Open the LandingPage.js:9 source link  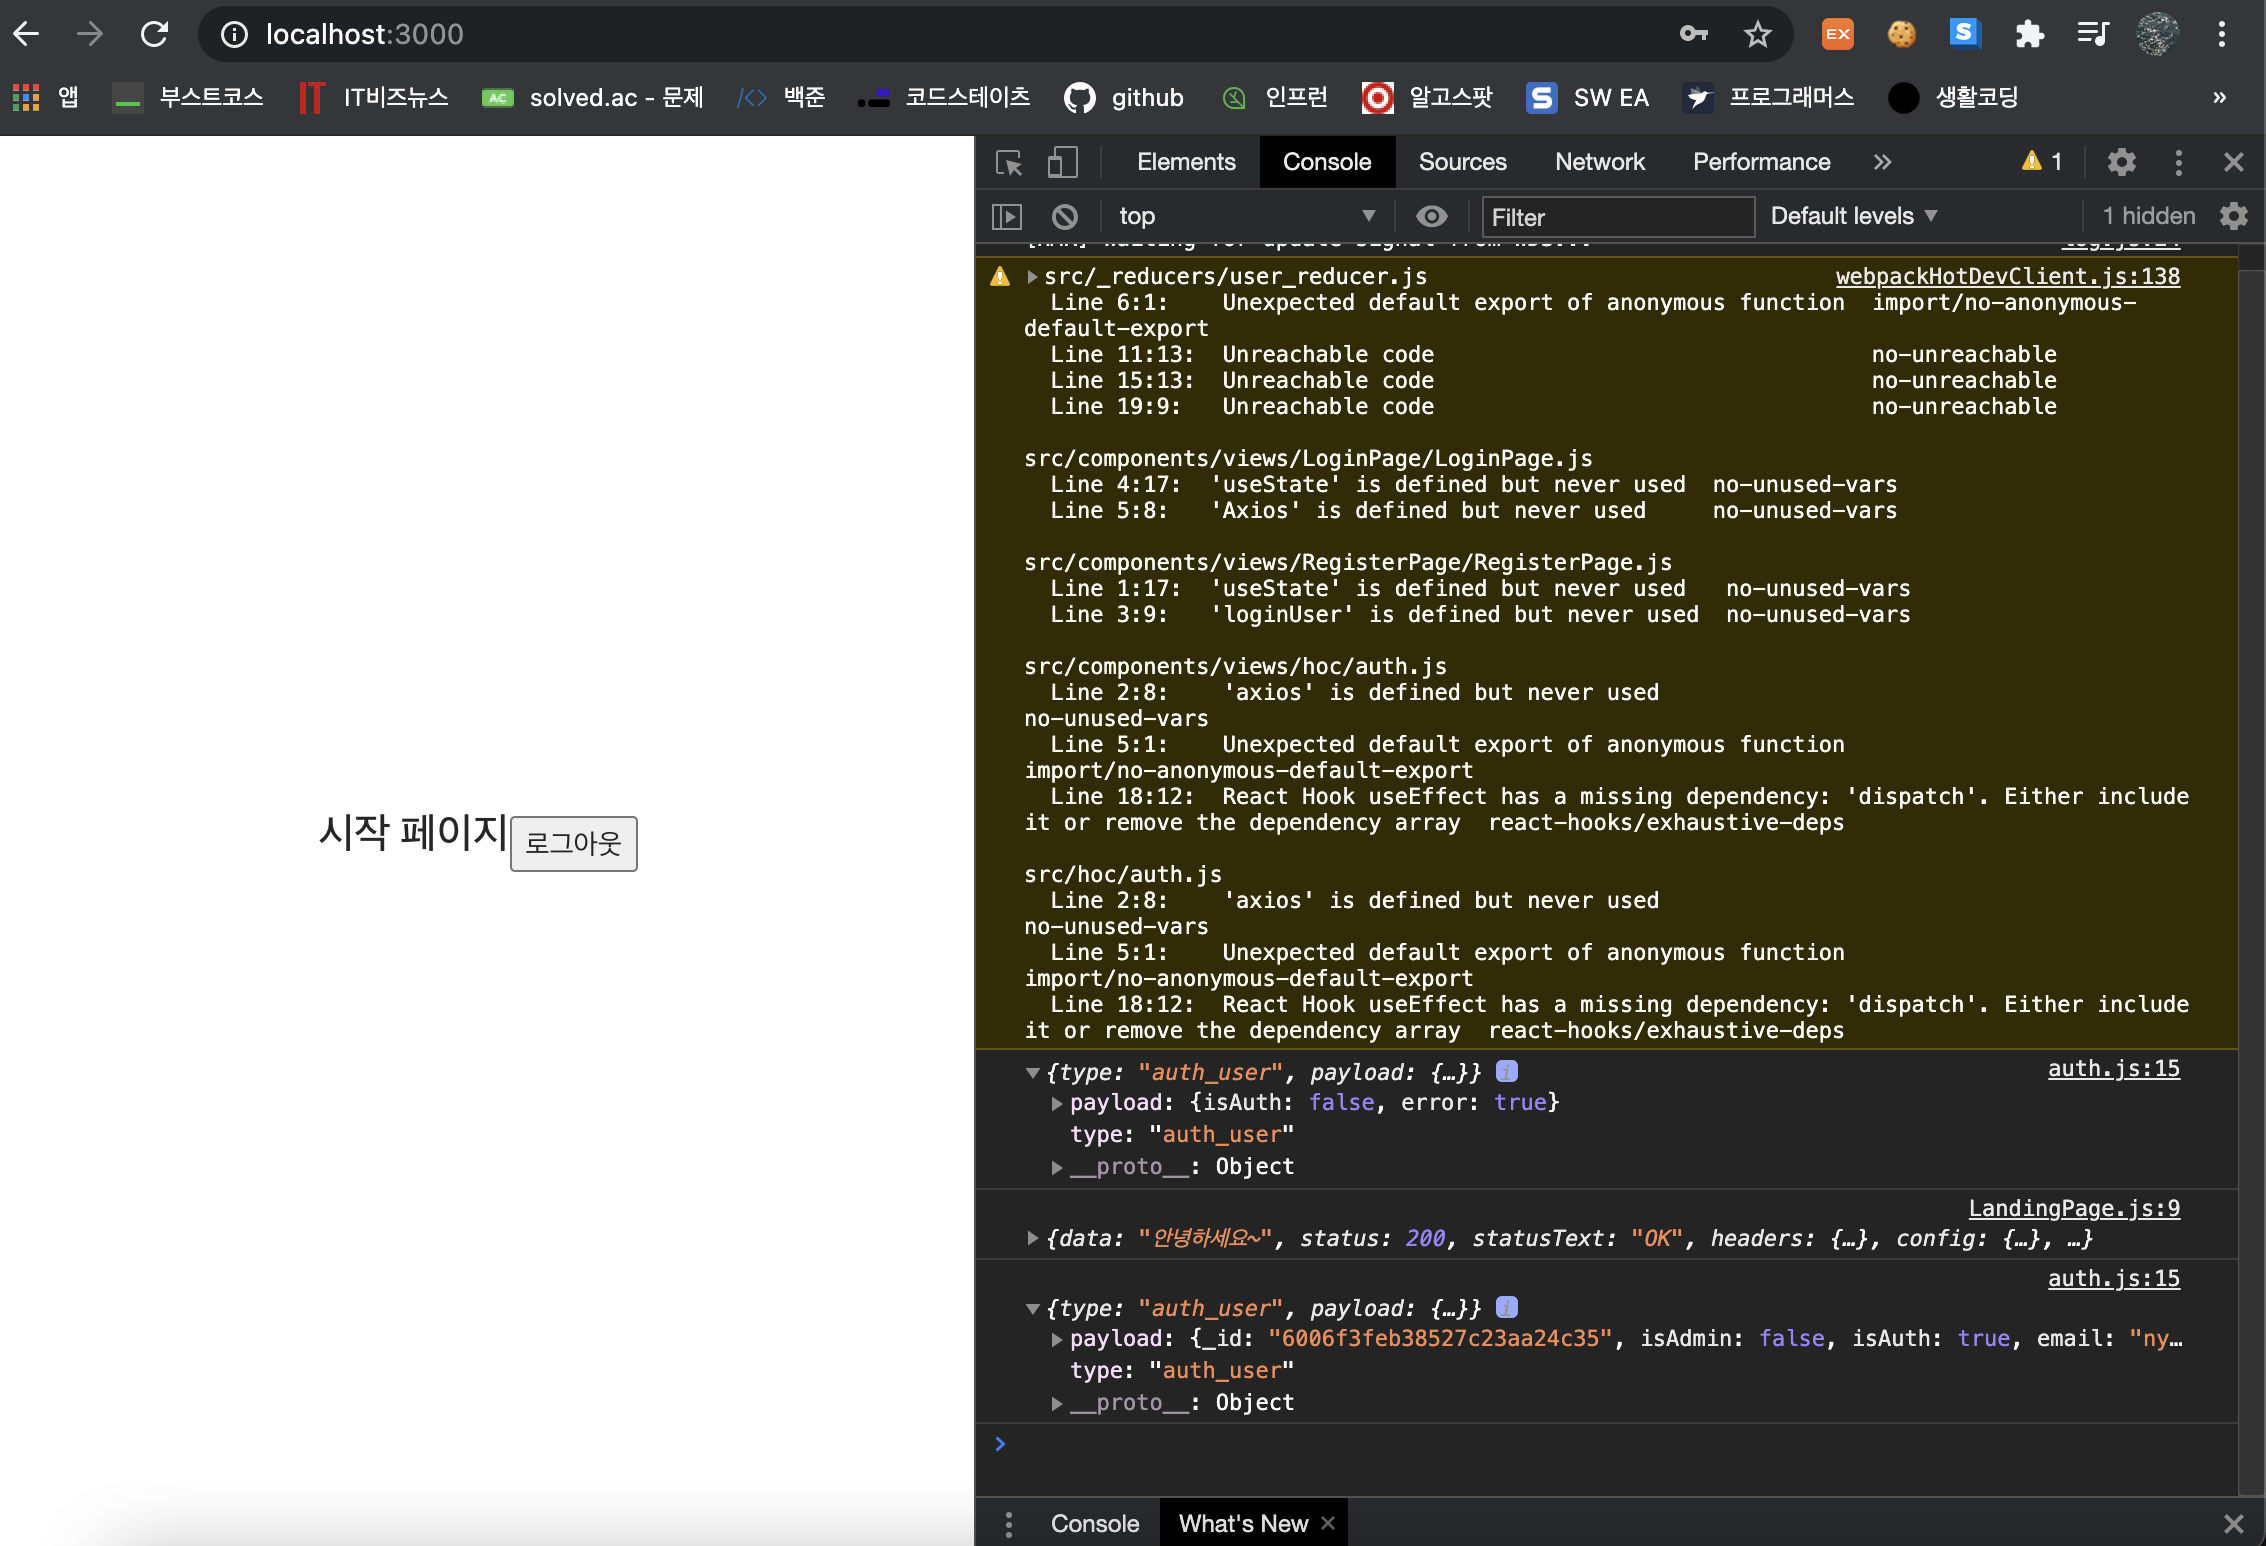pos(2073,1208)
